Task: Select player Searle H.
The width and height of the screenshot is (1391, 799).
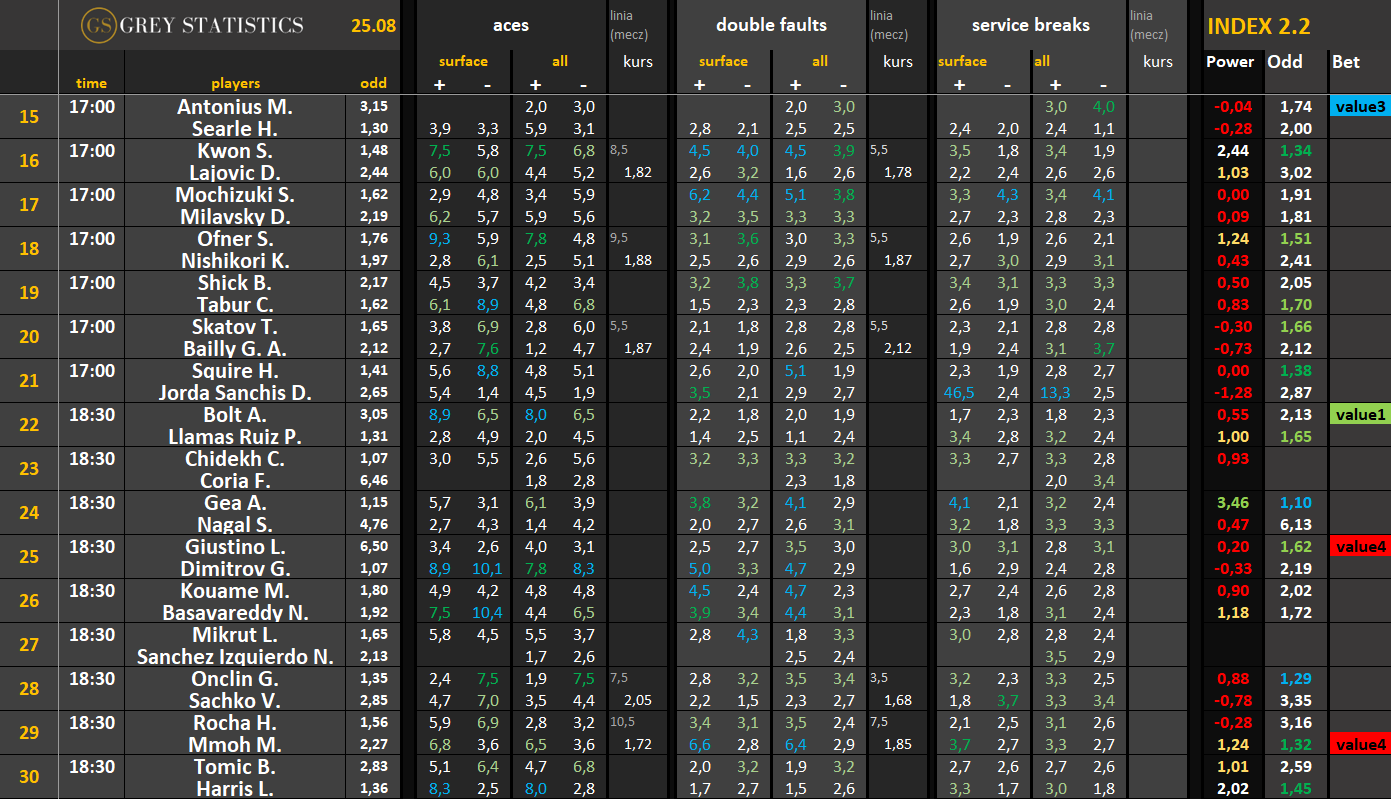Action: 235,128
